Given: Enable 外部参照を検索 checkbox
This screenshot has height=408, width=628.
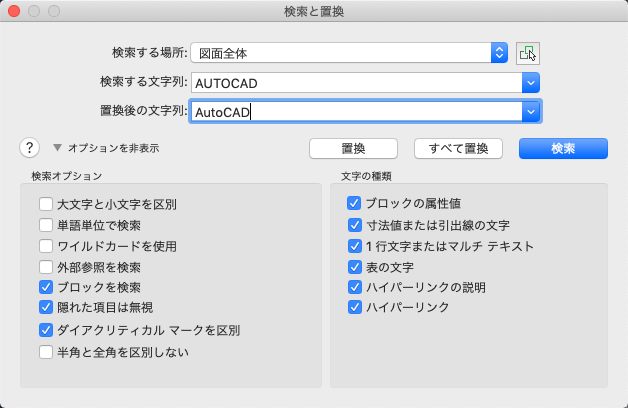Looking at the screenshot, I should tap(46, 267).
